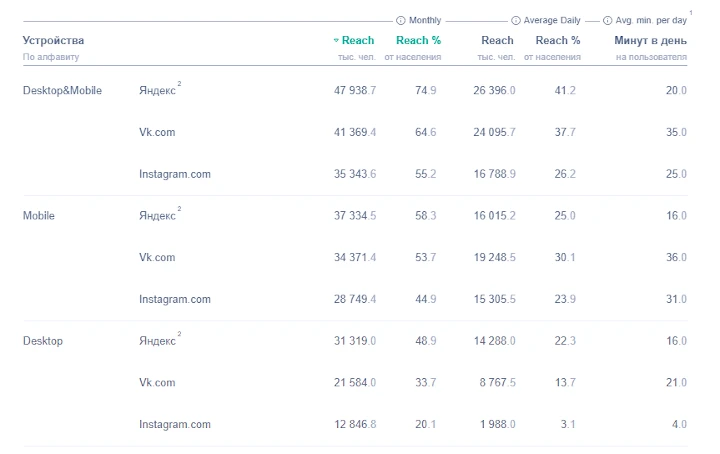Open Instagram.com in the Desktop&Mobile group
720x454 pixels.
(x=174, y=174)
